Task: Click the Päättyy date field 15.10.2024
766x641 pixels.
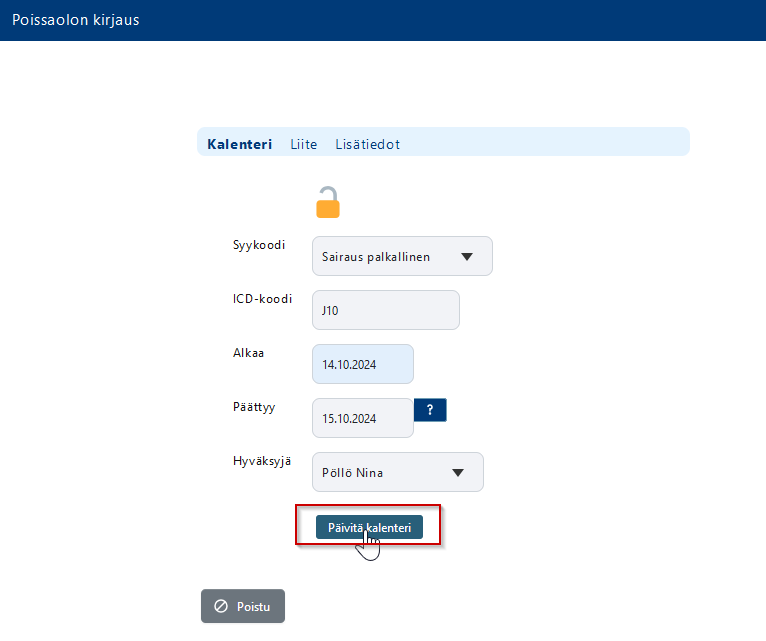Action: tap(362, 418)
